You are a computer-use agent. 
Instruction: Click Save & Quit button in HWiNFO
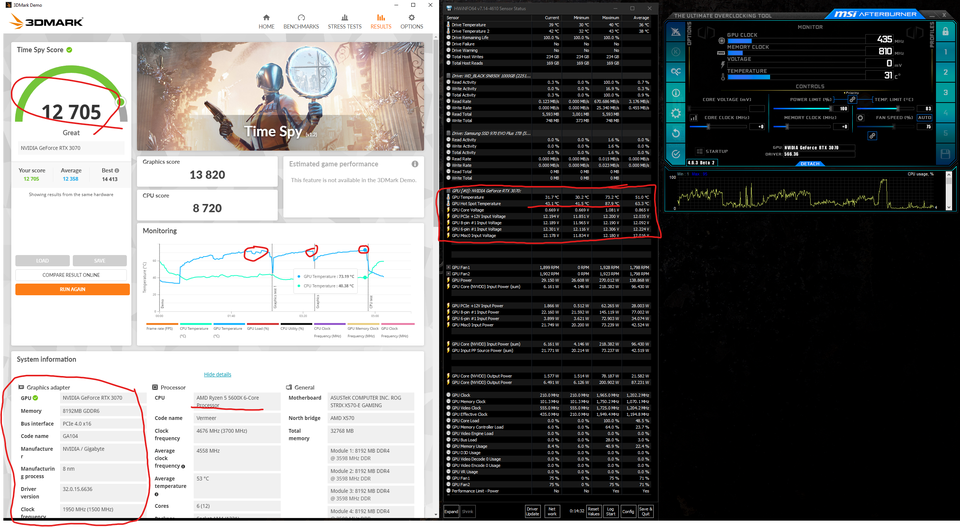click(x=645, y=511)
